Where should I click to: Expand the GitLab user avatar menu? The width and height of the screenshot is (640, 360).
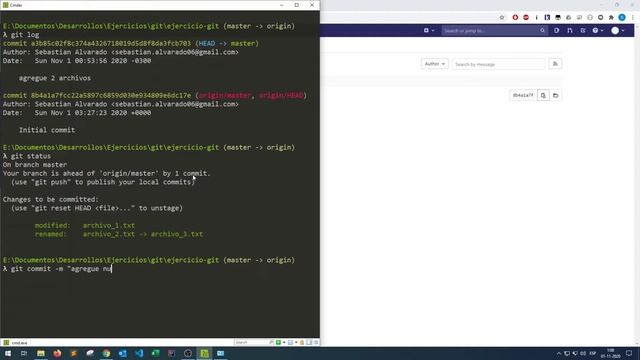point(618,31)
